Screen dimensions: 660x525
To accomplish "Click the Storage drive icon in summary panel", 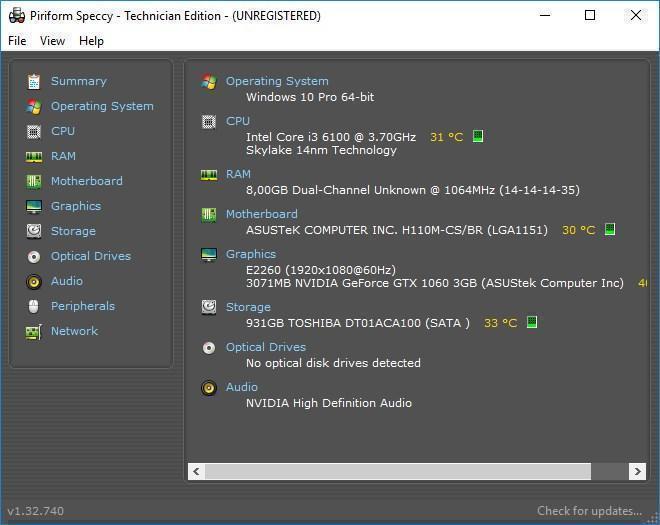I will coord(209,307).
